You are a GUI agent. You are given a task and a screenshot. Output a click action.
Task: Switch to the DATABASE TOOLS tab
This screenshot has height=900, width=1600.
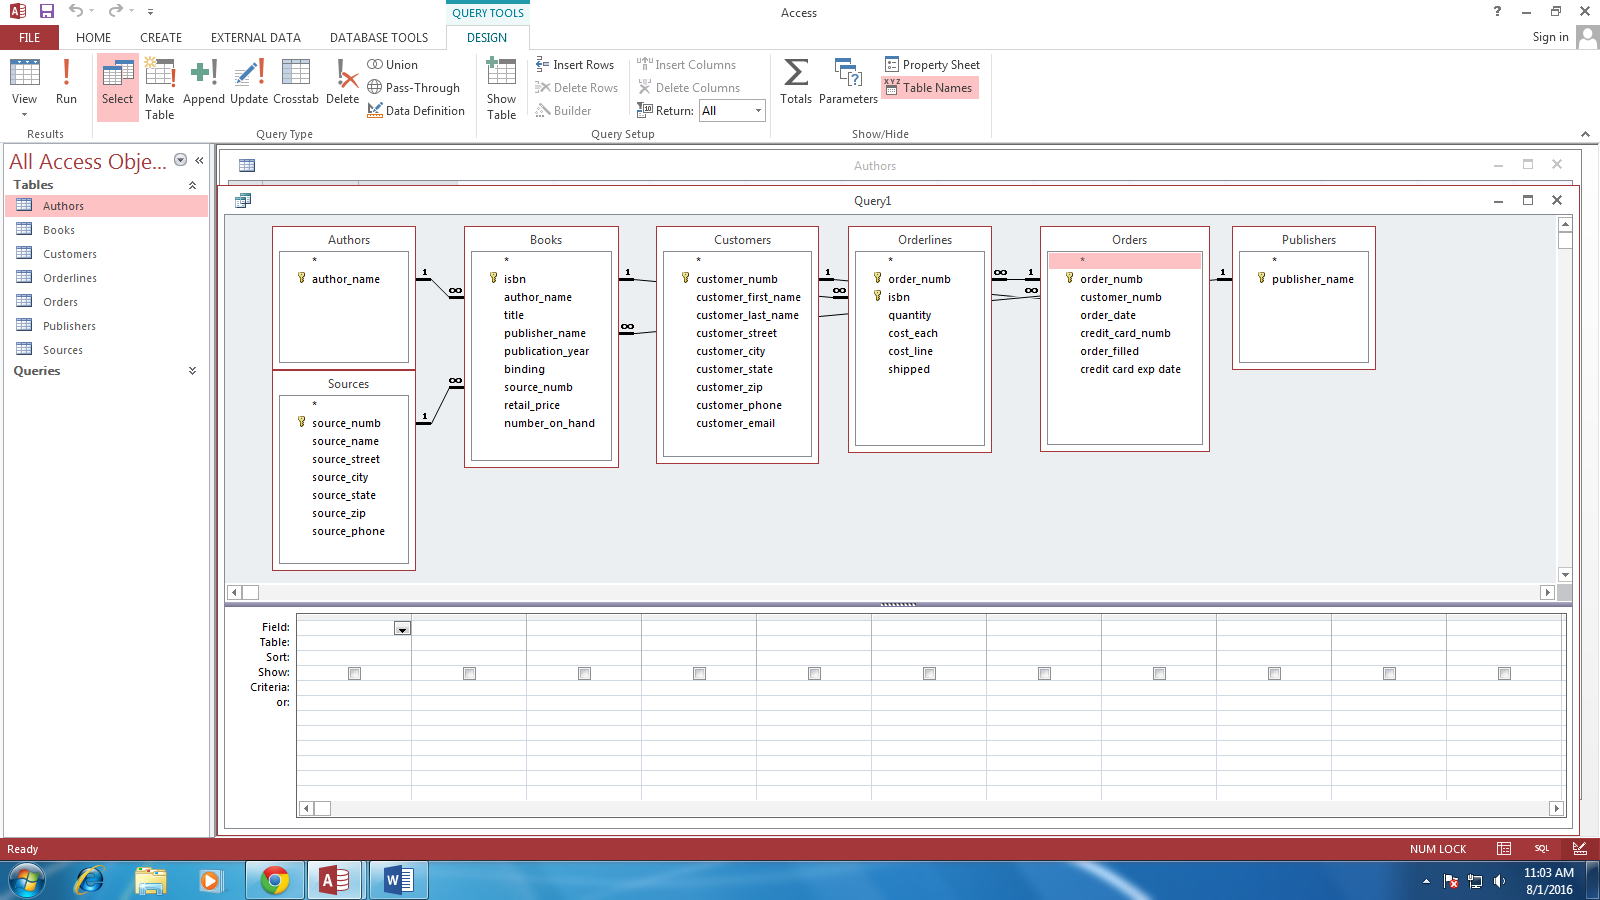[379, 37]
